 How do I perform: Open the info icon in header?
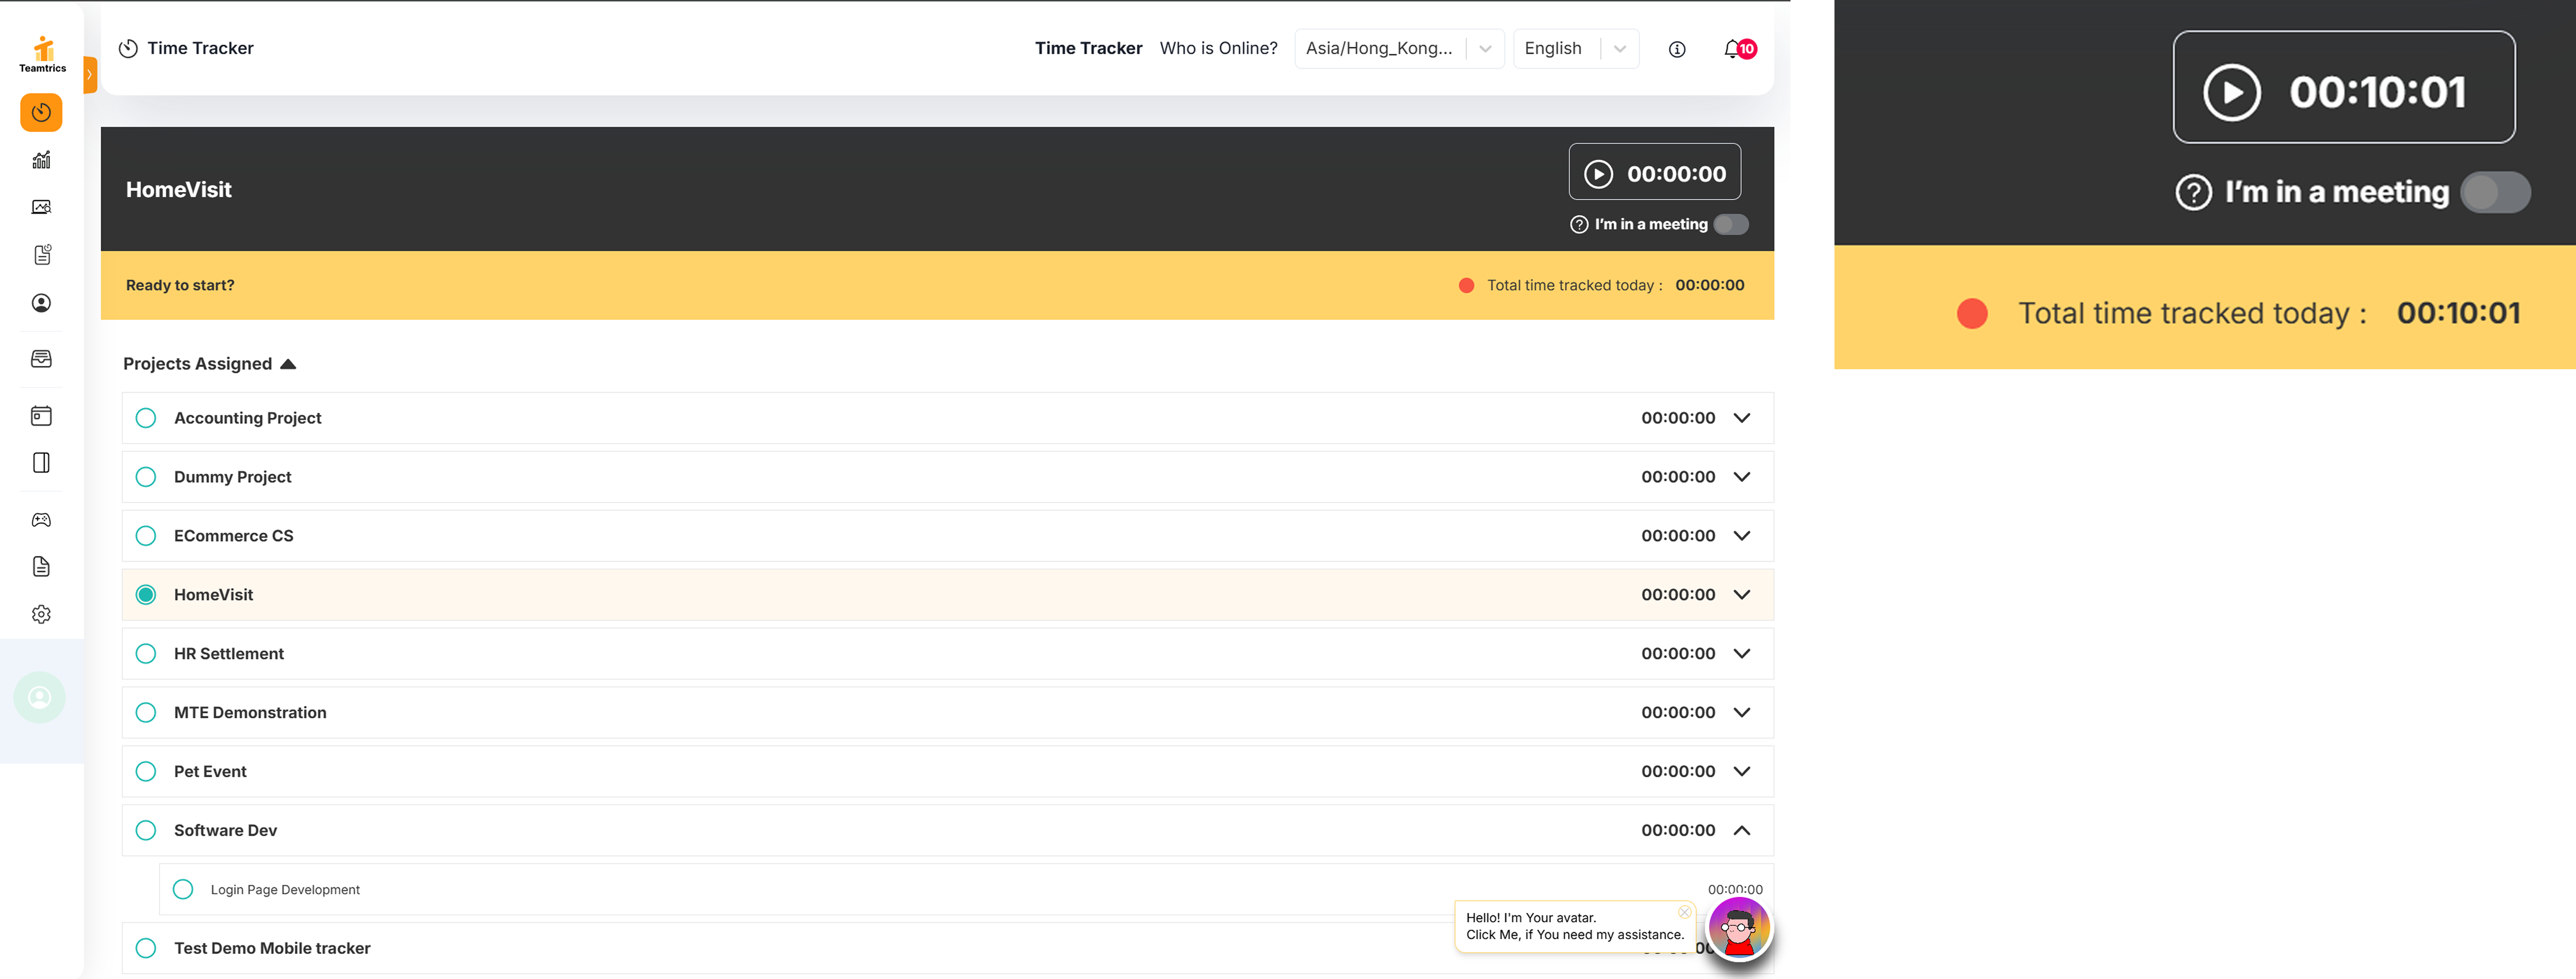point(1677,49)
